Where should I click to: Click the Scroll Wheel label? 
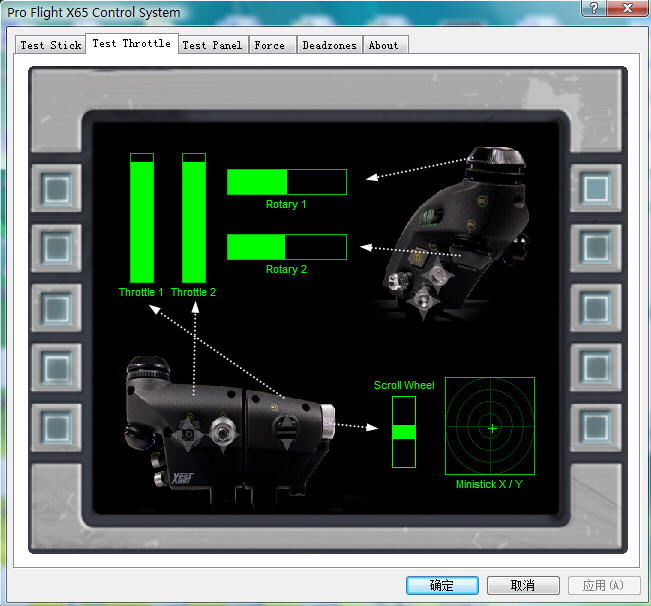[404, 385]
